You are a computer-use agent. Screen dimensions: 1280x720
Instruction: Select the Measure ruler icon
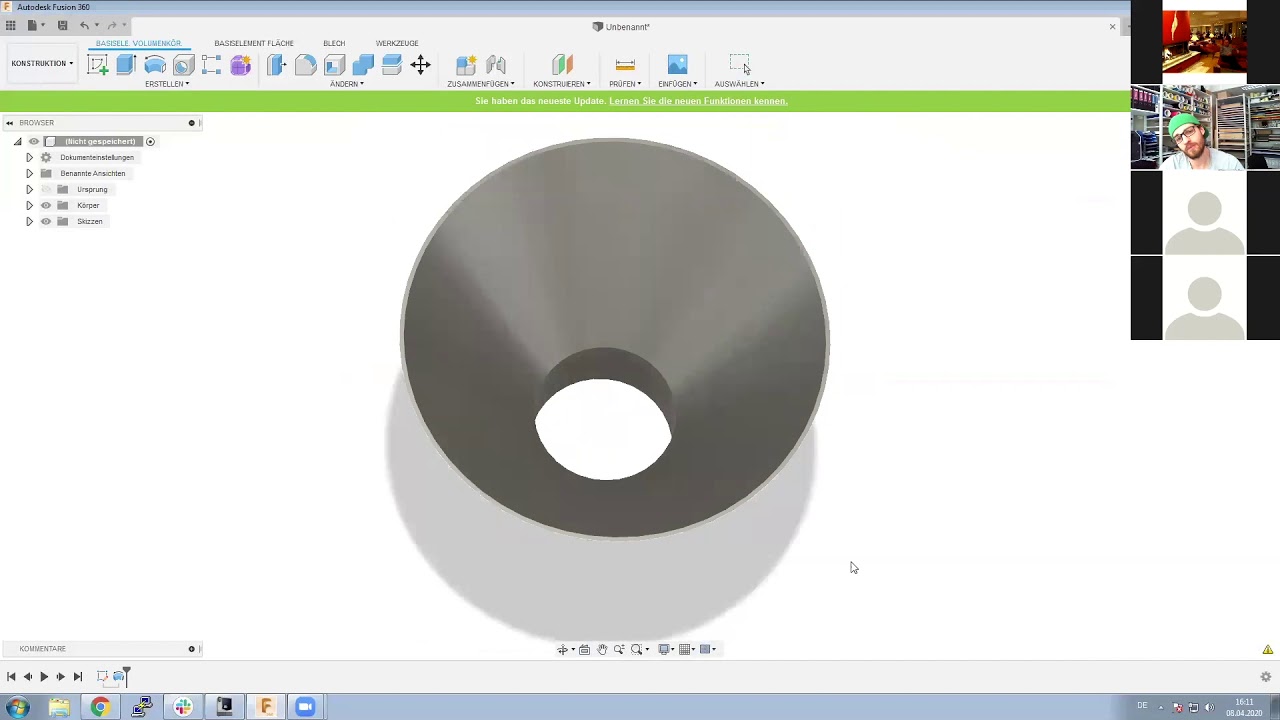(x=625, y=65)
